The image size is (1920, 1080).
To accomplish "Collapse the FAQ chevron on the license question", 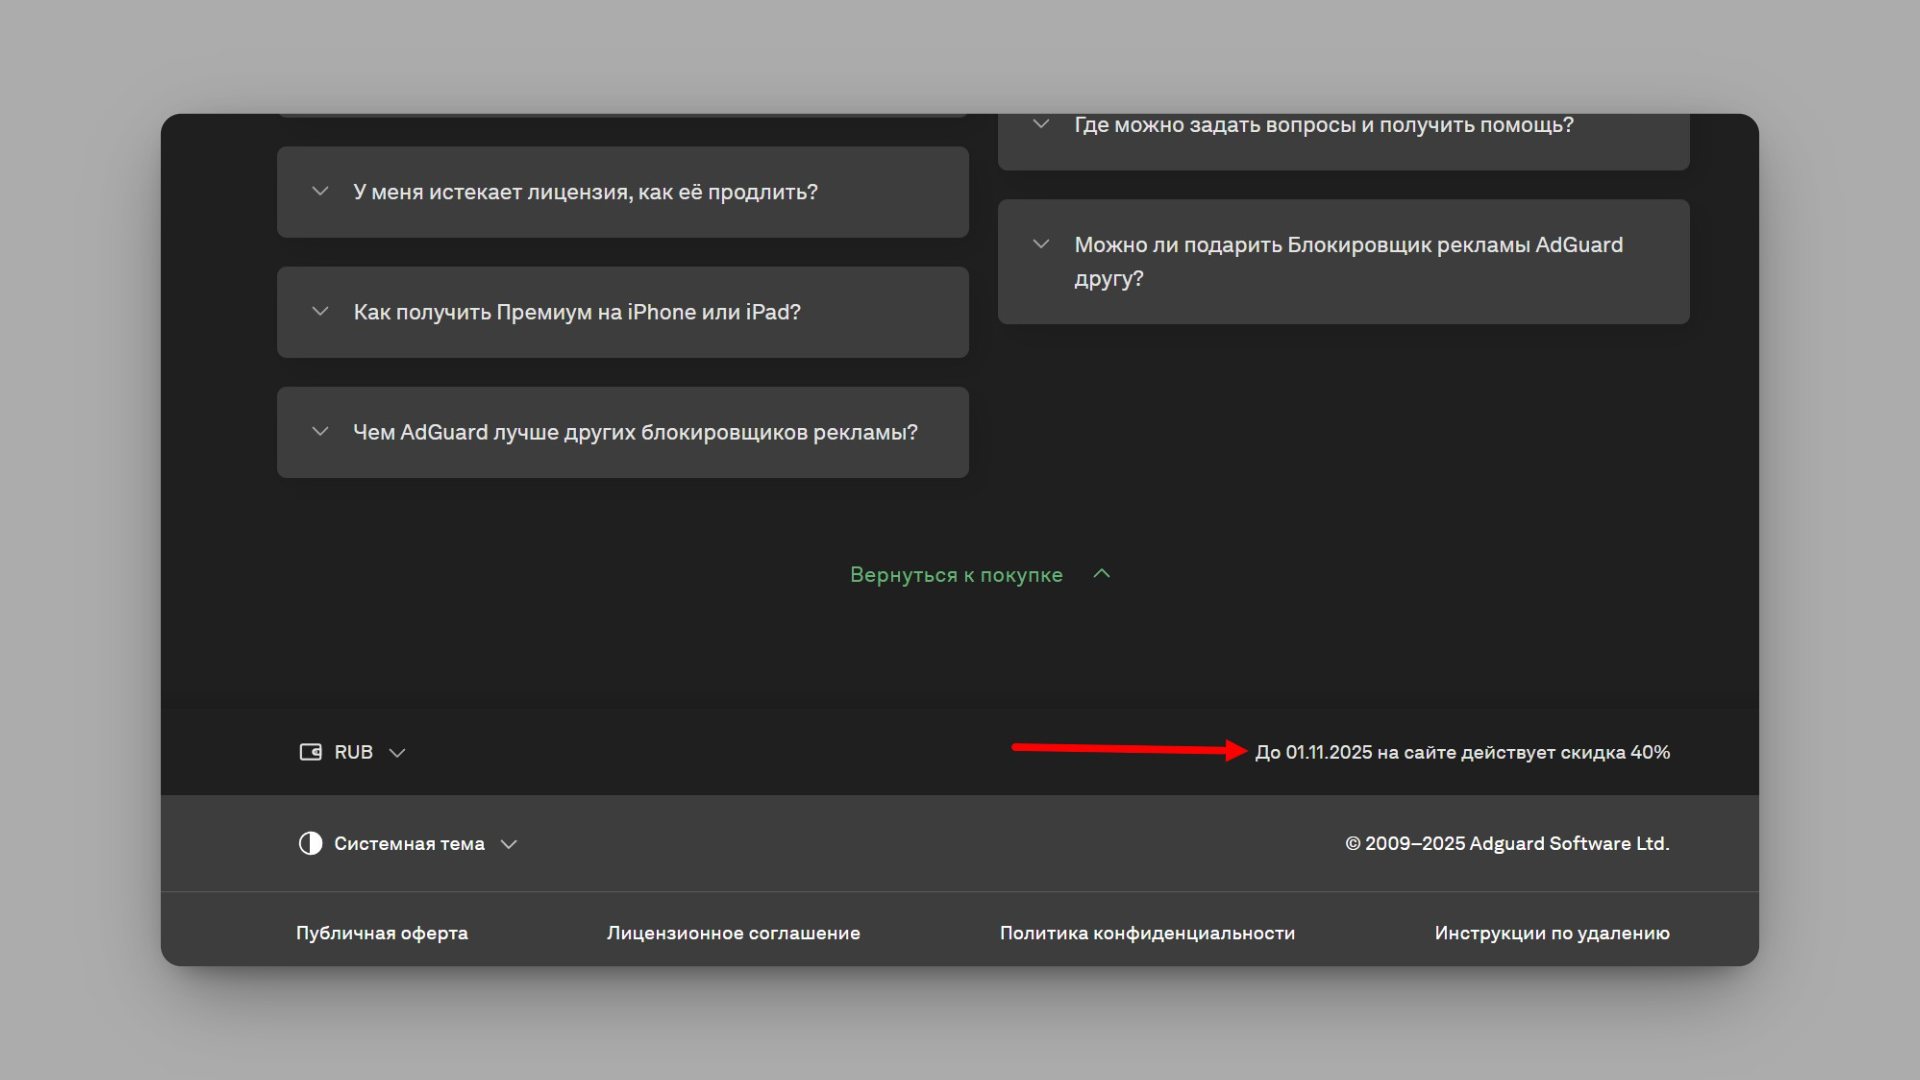I will (320, 191).
